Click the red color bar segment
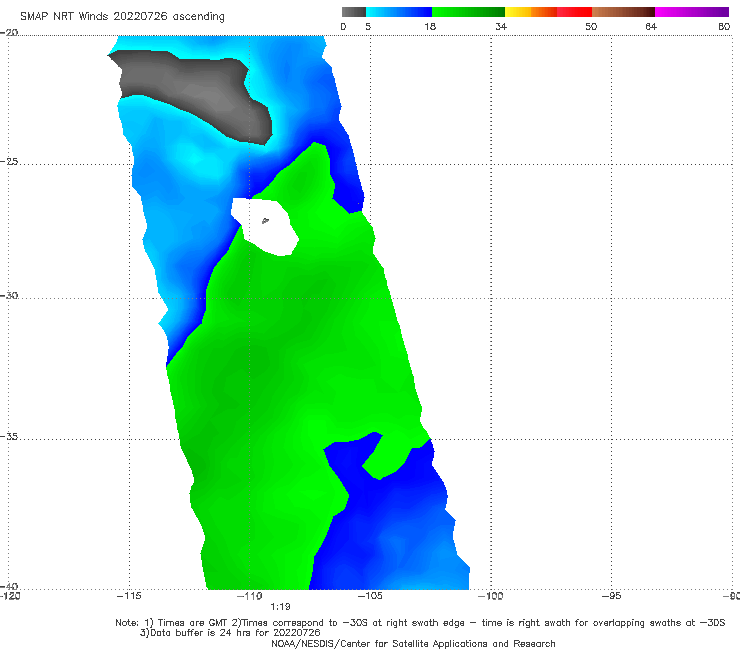This screenshot has width=740, height=650. 574,12
